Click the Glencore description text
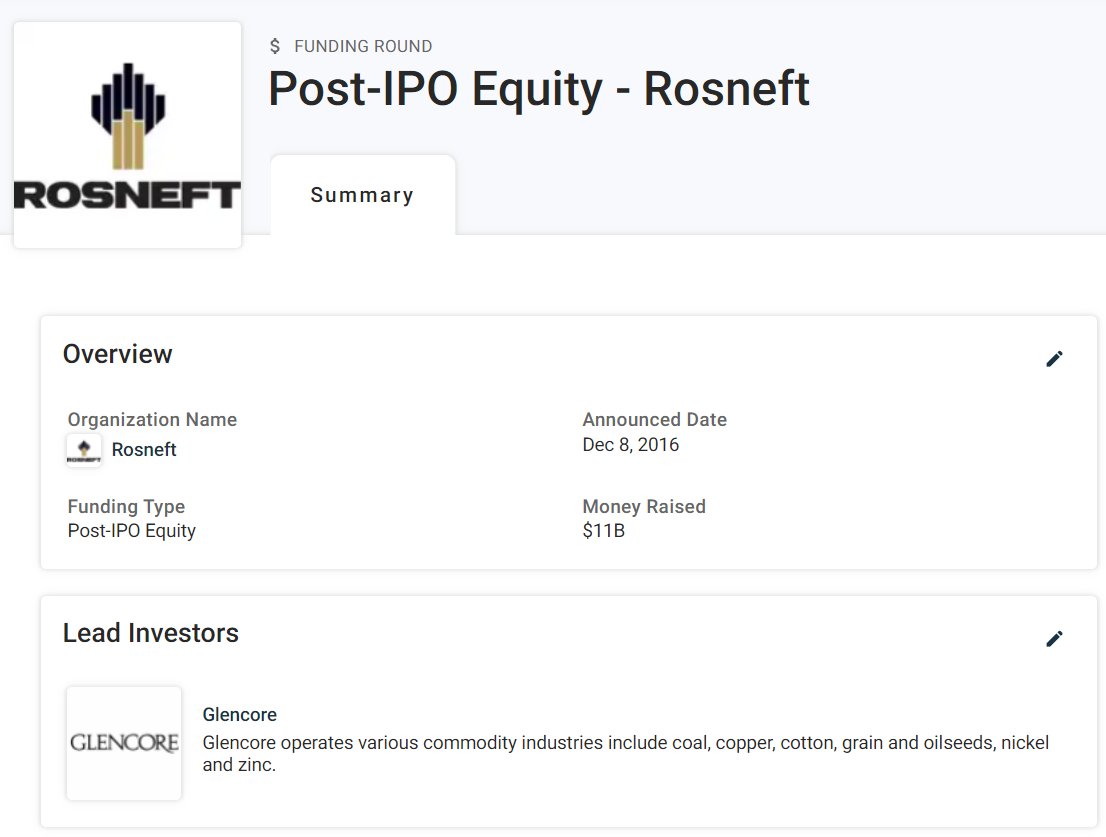This screenshot has width=1106, height=837. (x=625, y=754)
